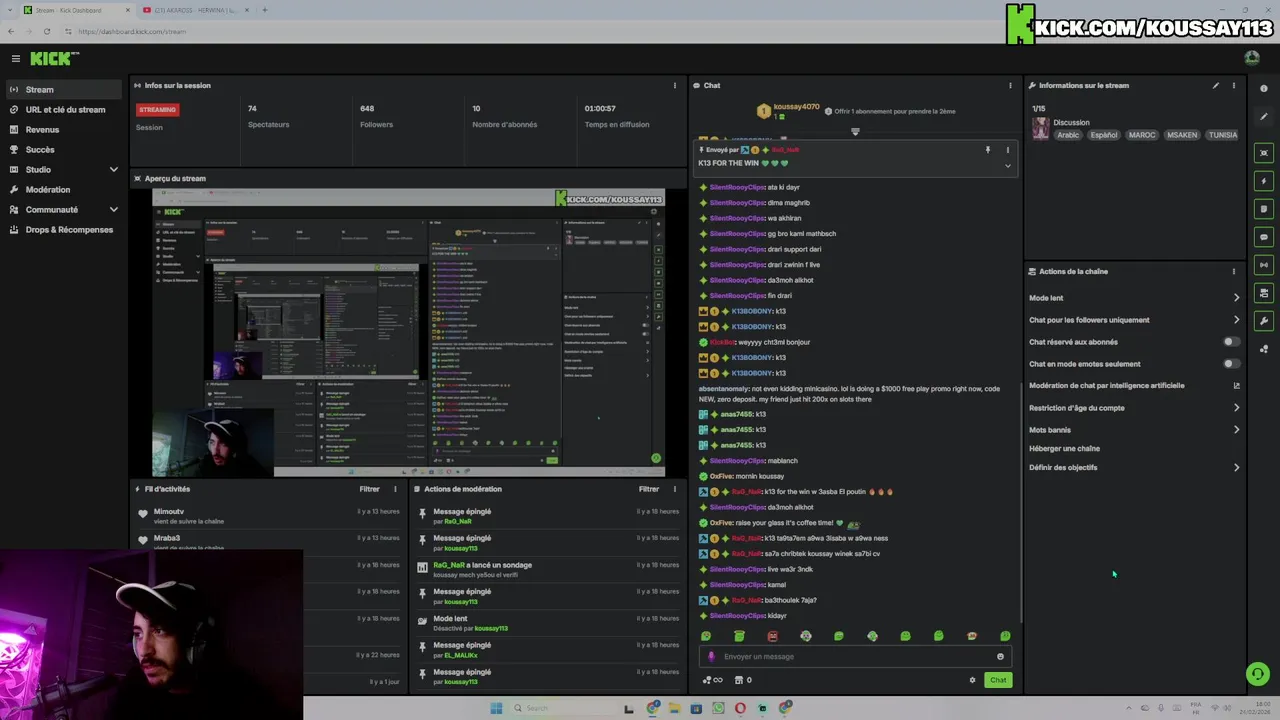This screenshot has width=1280, height=720.
Task: Open chat settings gear icon
Action: (972, 680)
